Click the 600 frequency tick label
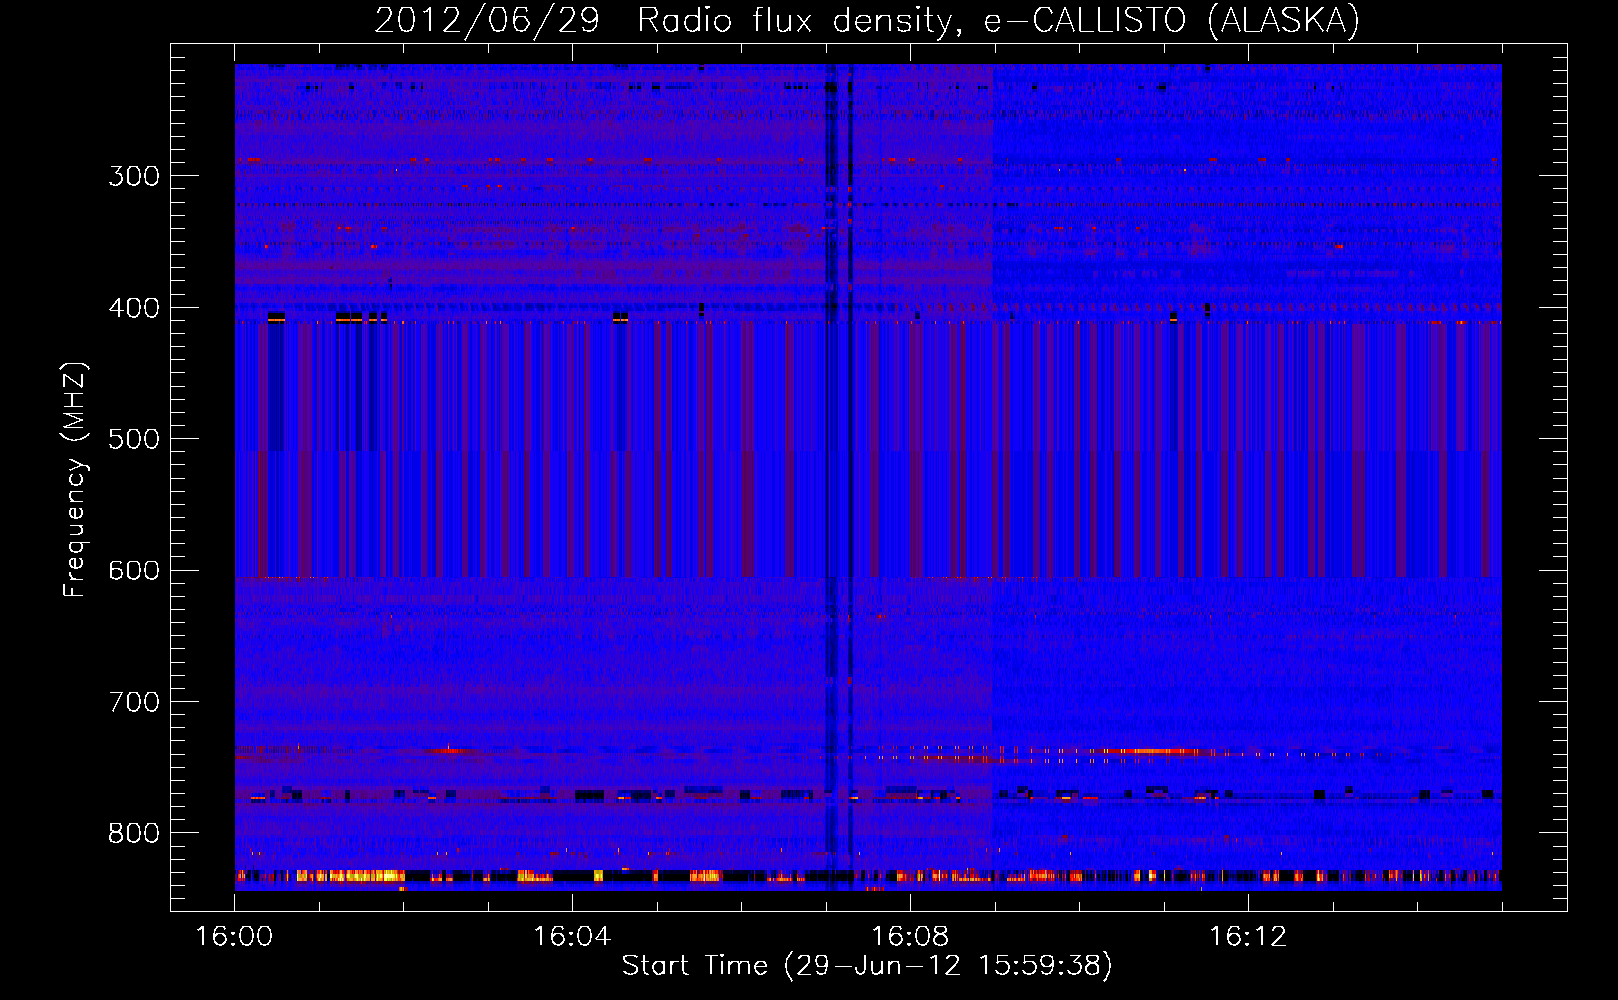1618x1000 pixels. click(134, 571)
